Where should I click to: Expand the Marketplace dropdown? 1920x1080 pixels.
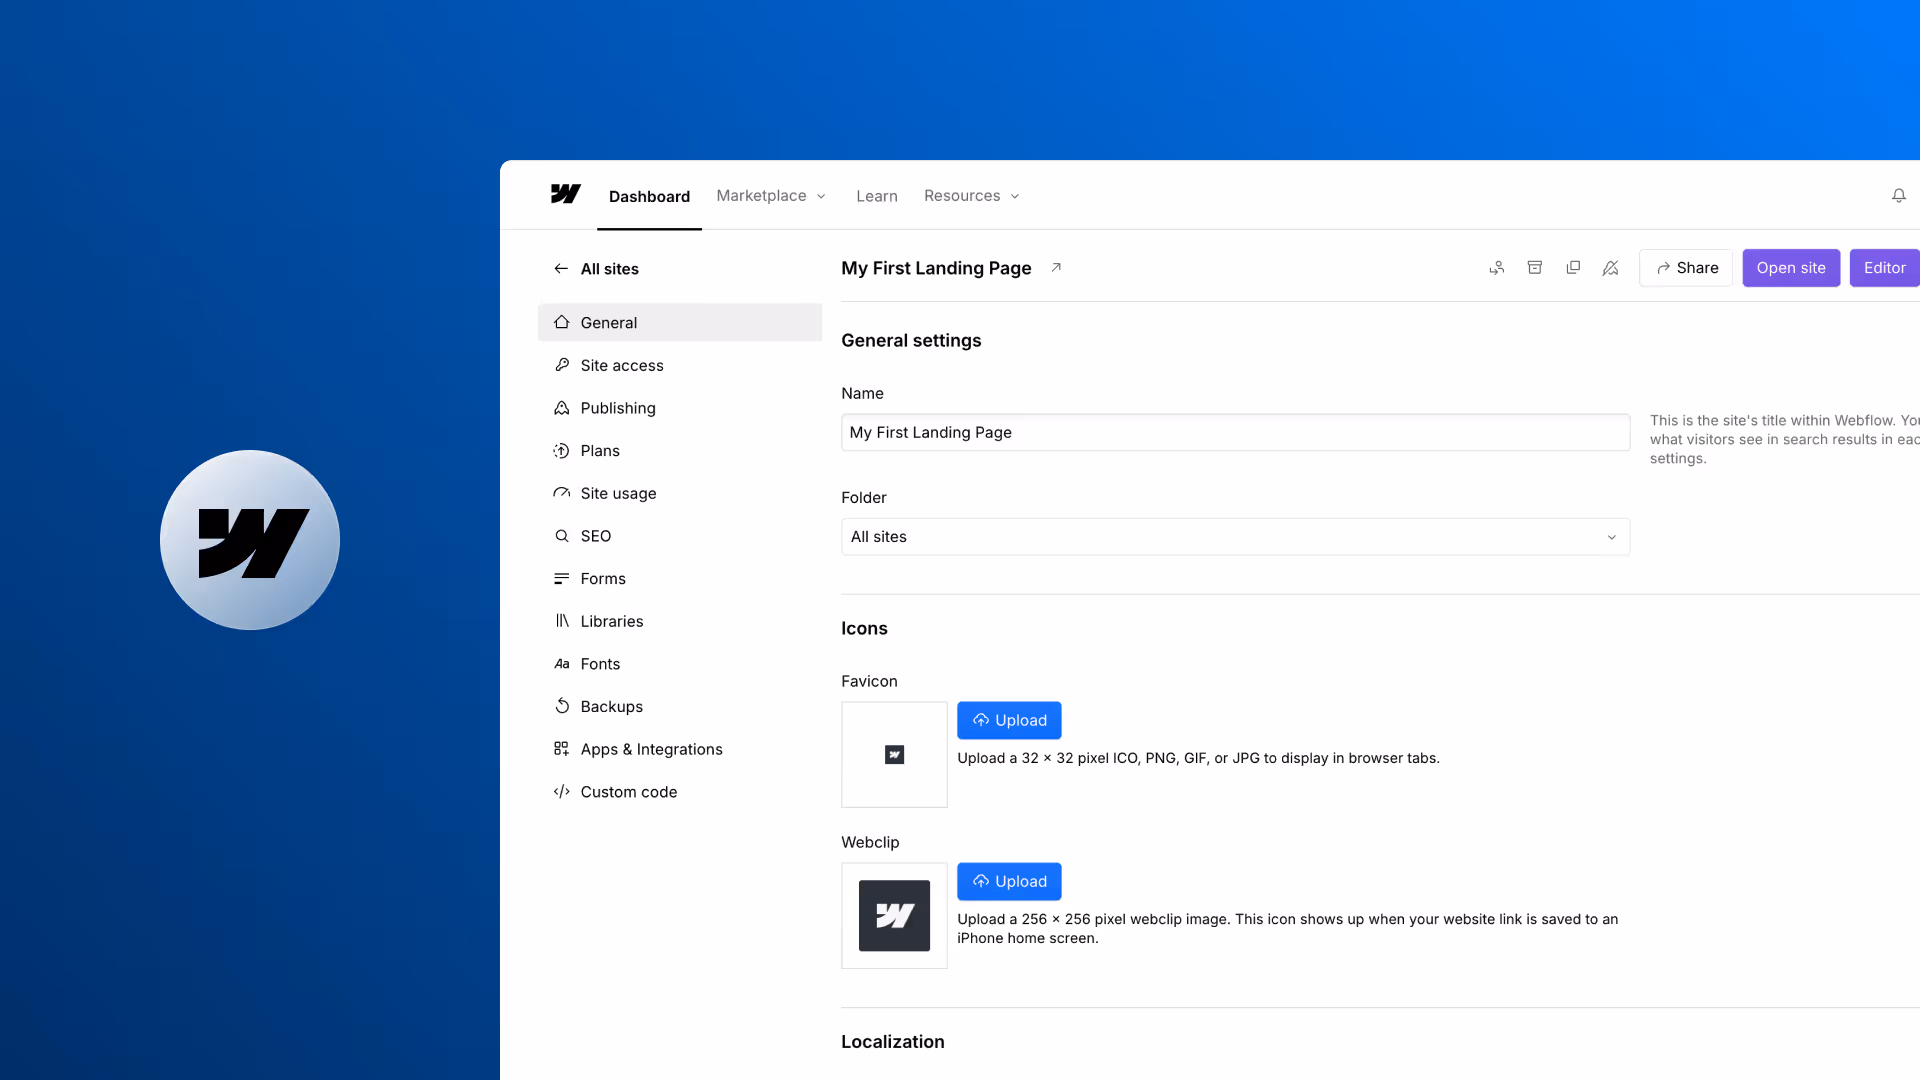coord(771,196)
